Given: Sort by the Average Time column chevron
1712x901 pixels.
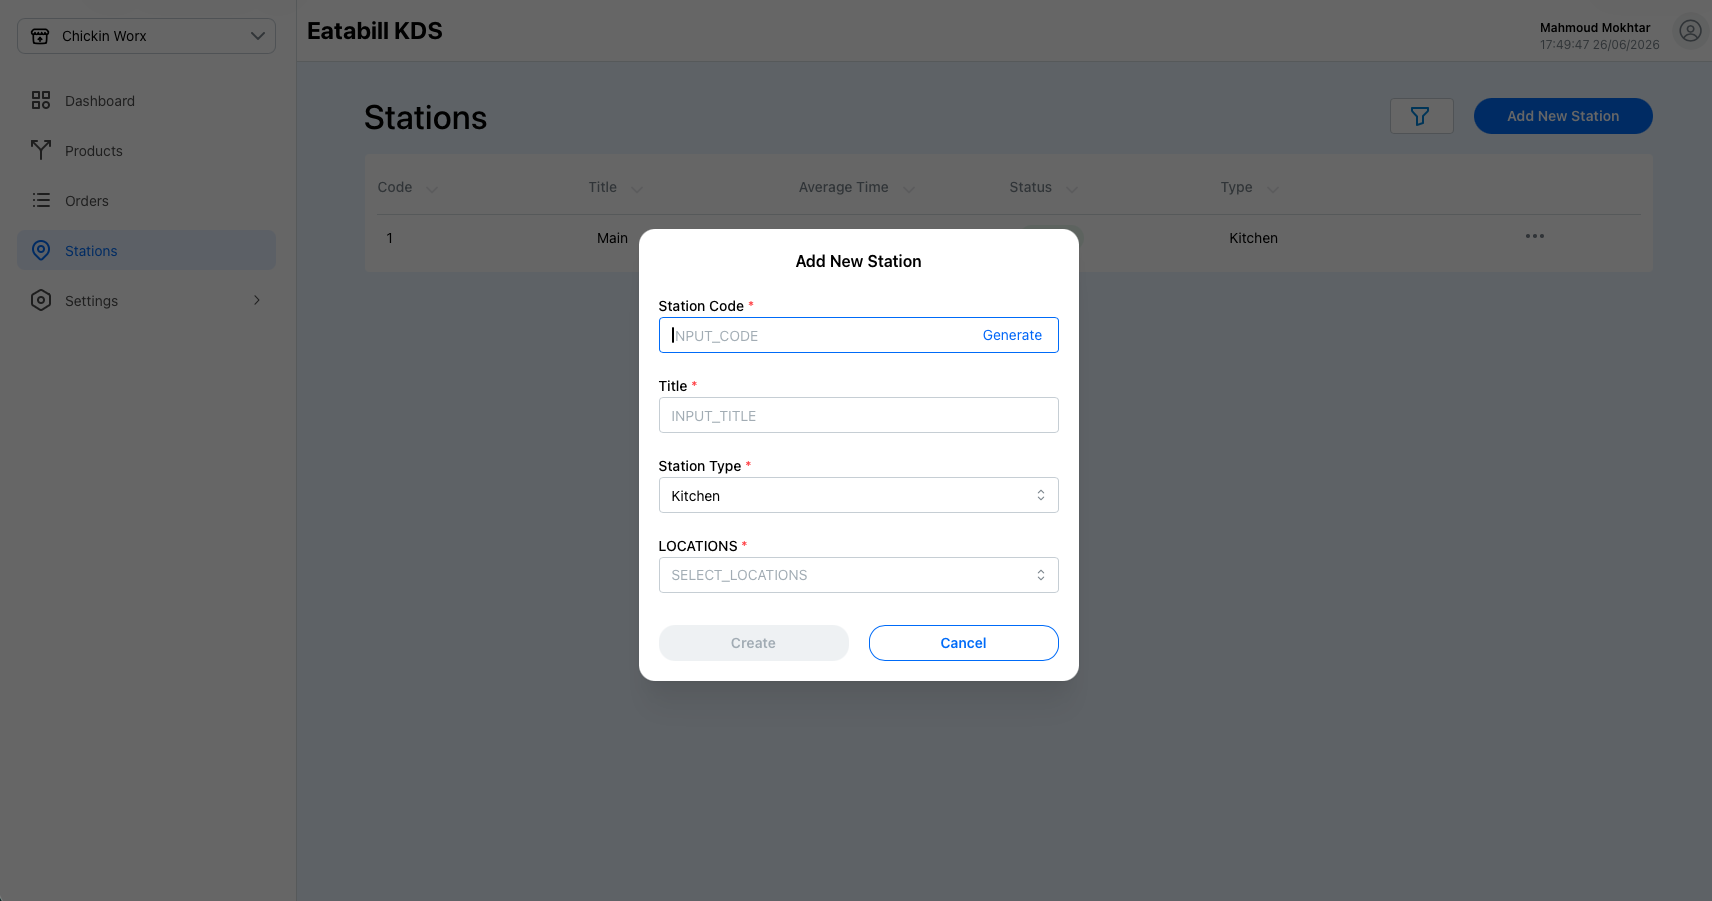Looking at the screenshot, I should 909,188.
